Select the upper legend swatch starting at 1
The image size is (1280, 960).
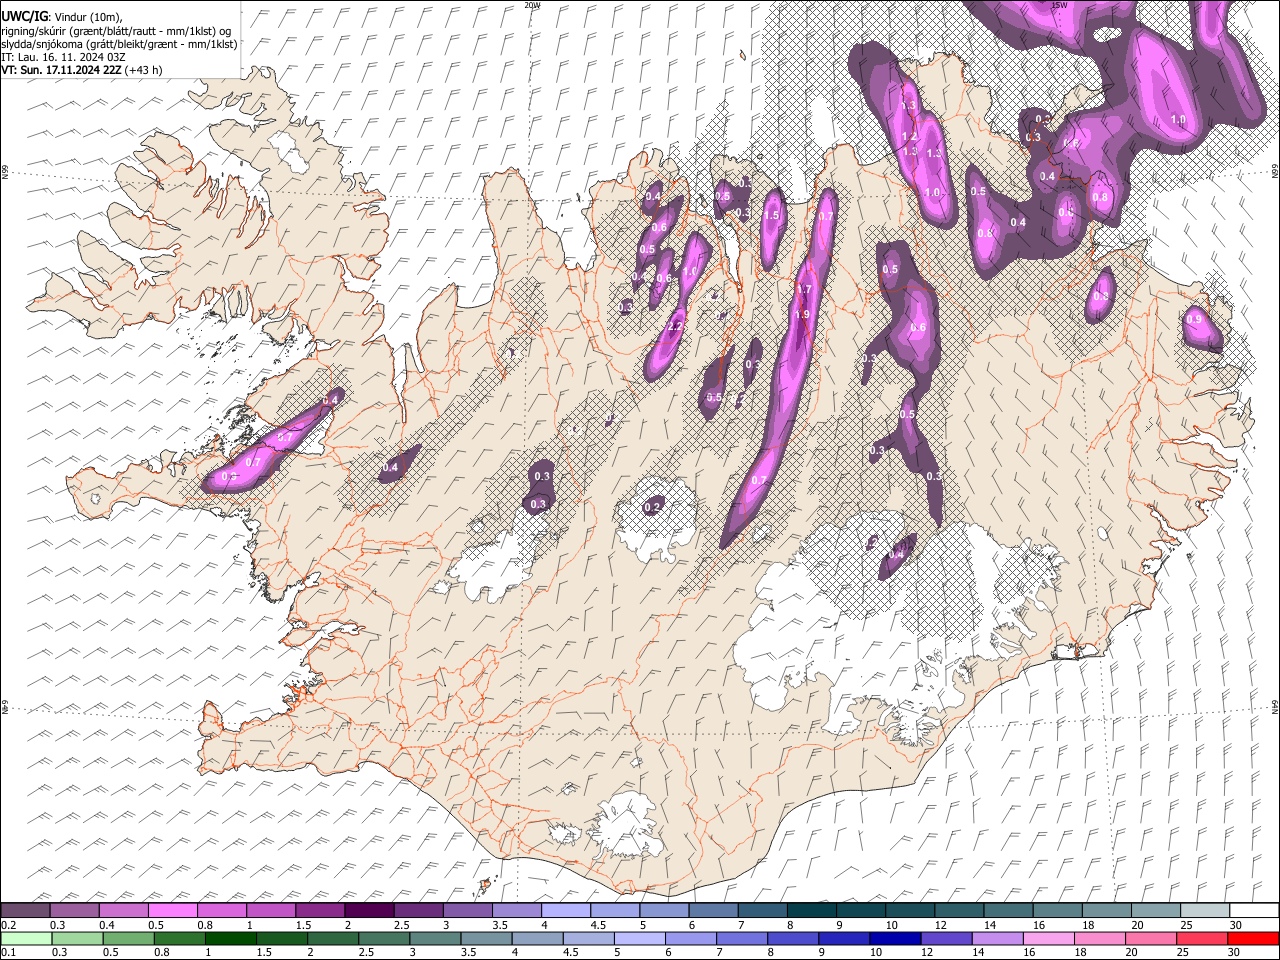(270, 910)
